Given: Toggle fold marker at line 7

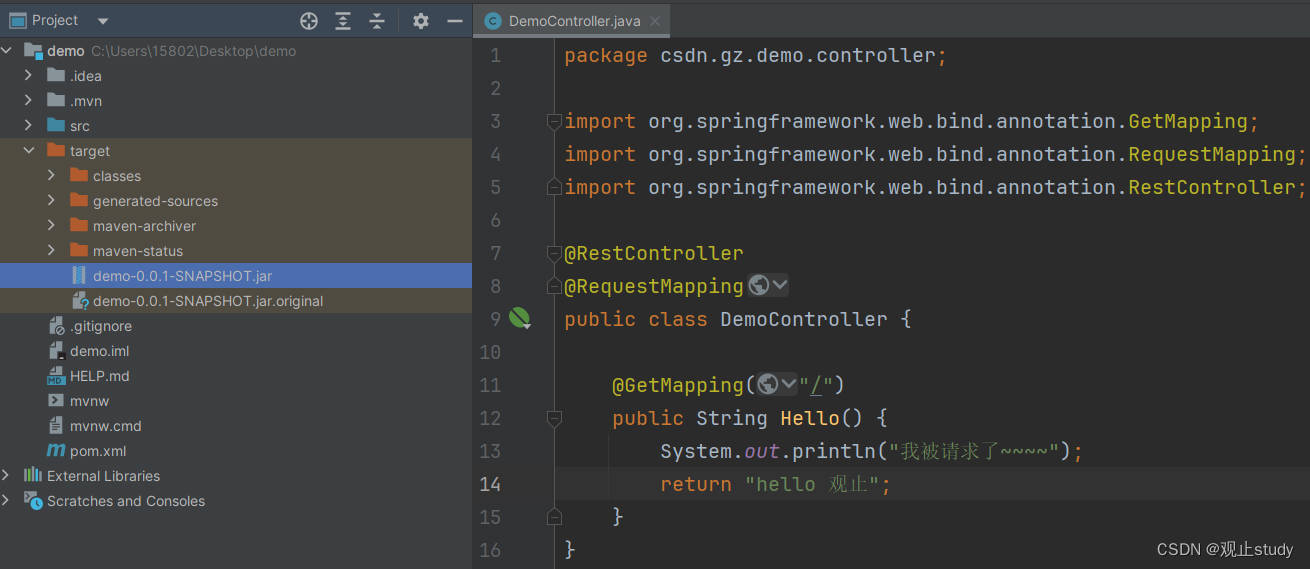Looking at the screenshot, I should click(554, 253).
